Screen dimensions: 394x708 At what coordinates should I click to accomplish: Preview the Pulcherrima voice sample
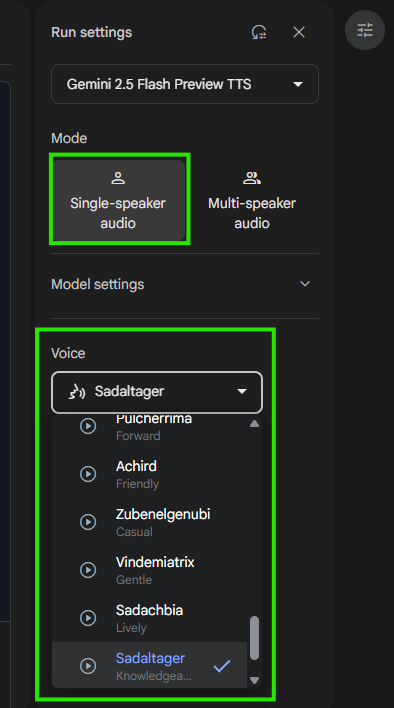click(x=88, y=426)
